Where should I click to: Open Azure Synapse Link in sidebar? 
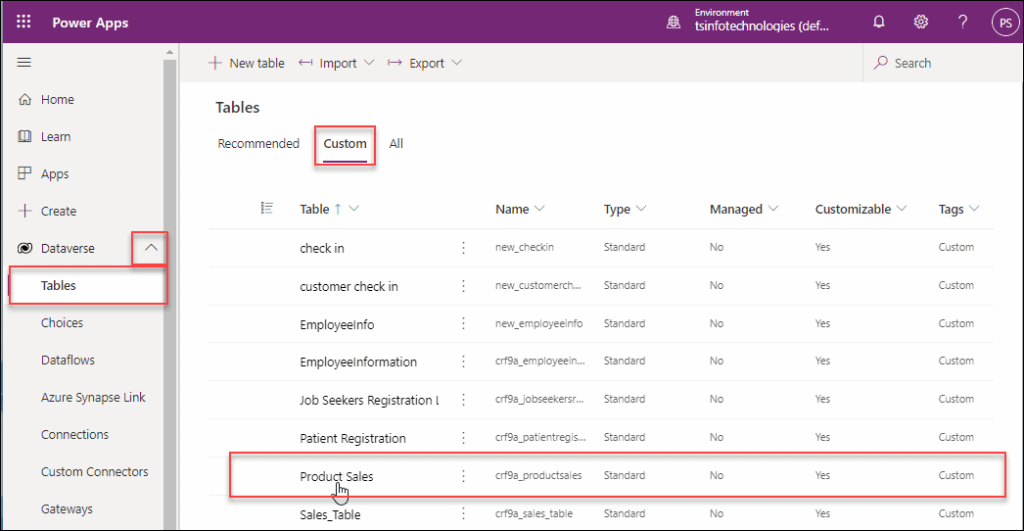[x=93, y=397]
